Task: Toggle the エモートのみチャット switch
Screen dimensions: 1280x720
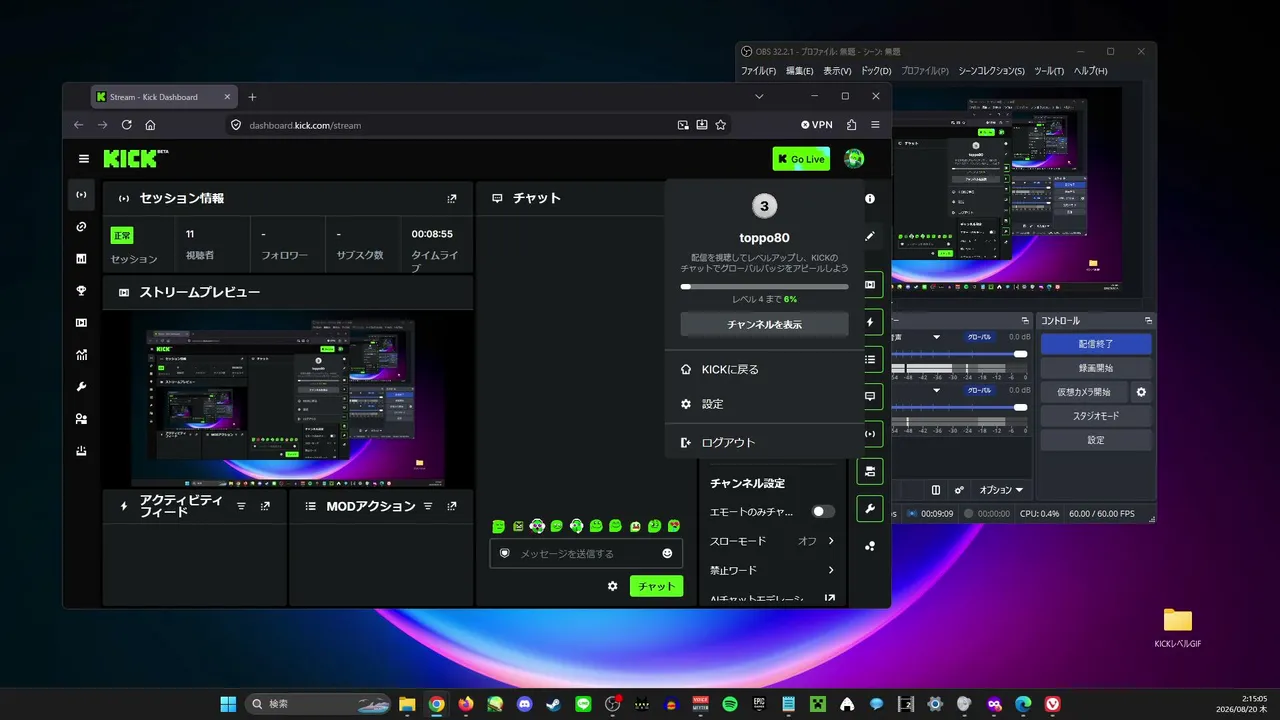Action: (822, 511)
